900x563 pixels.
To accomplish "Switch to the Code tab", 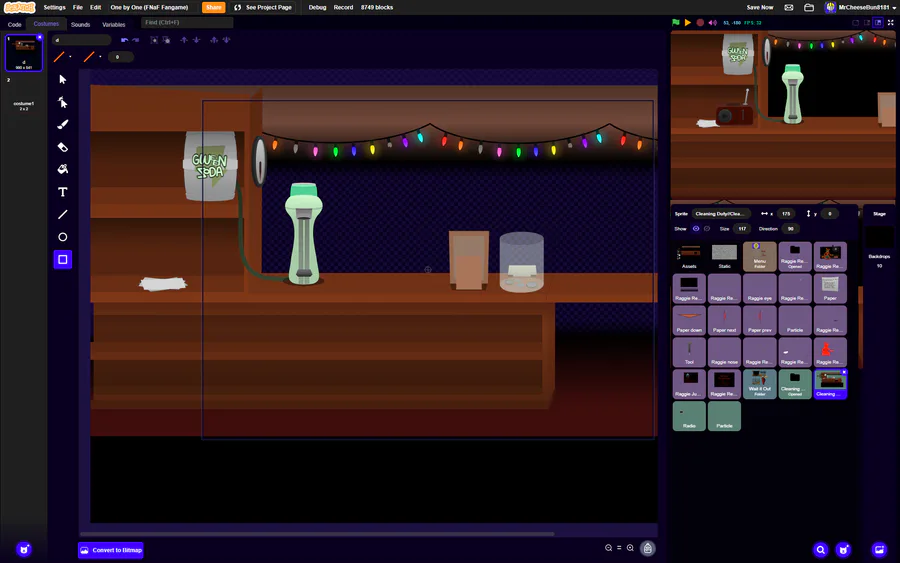I will click(x=14, y=25).
